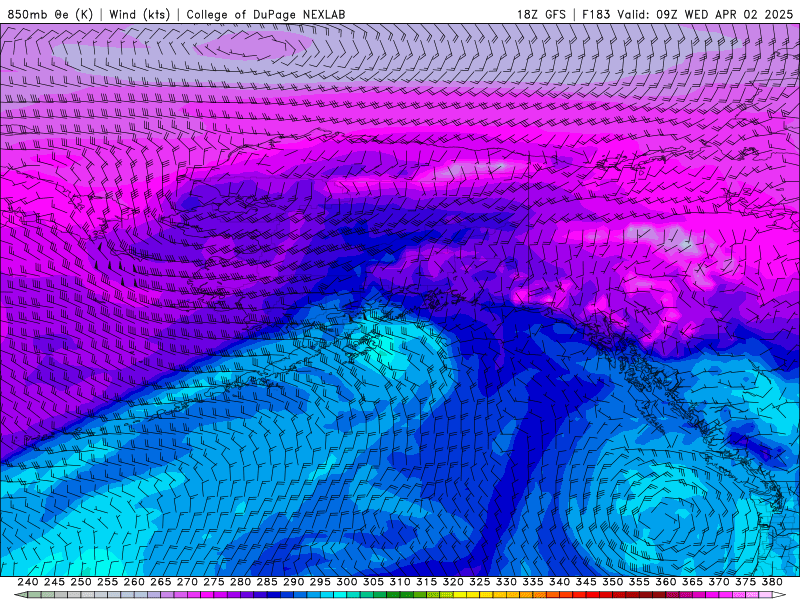Viewport: 800px width, 600px height.
Task: Click the 240 value on the color scale
Action: tap(28, 582)
